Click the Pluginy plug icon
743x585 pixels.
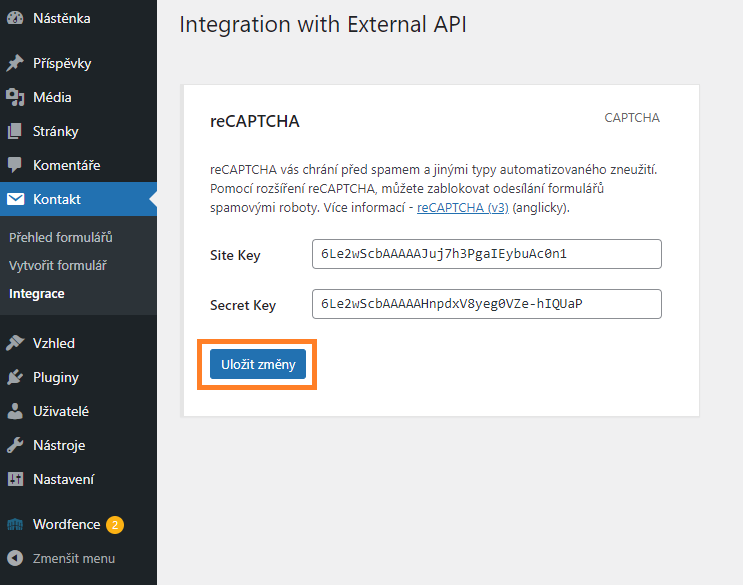(x=15, y=377)
